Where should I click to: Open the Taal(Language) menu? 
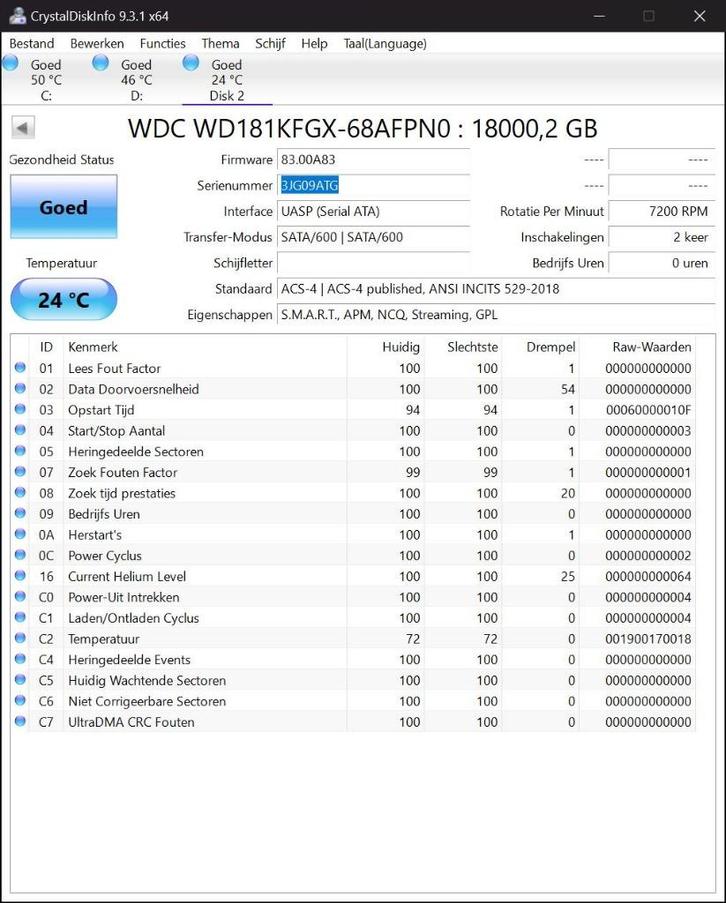(385, 44)
